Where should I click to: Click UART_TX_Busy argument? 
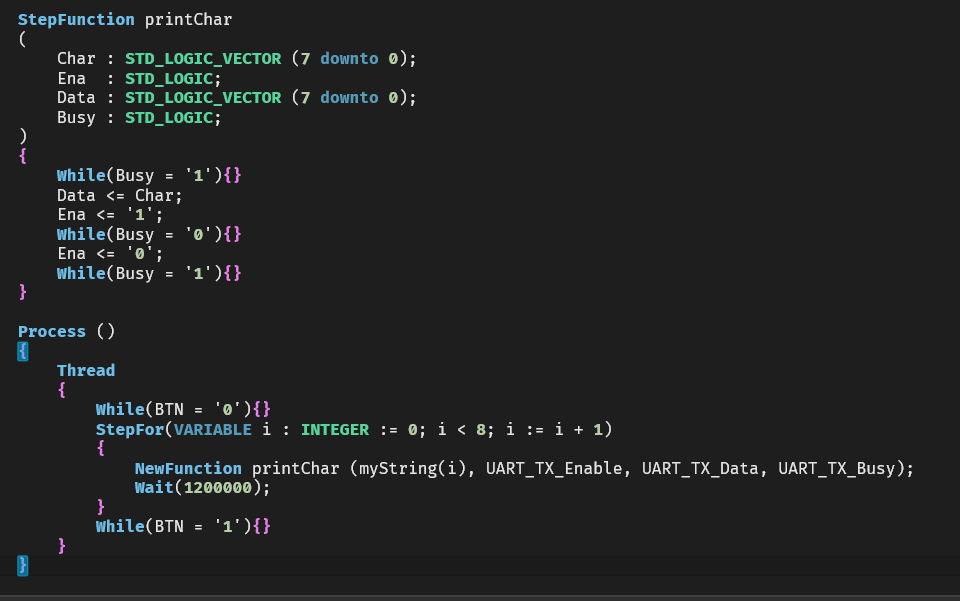(x=836, y=469)
